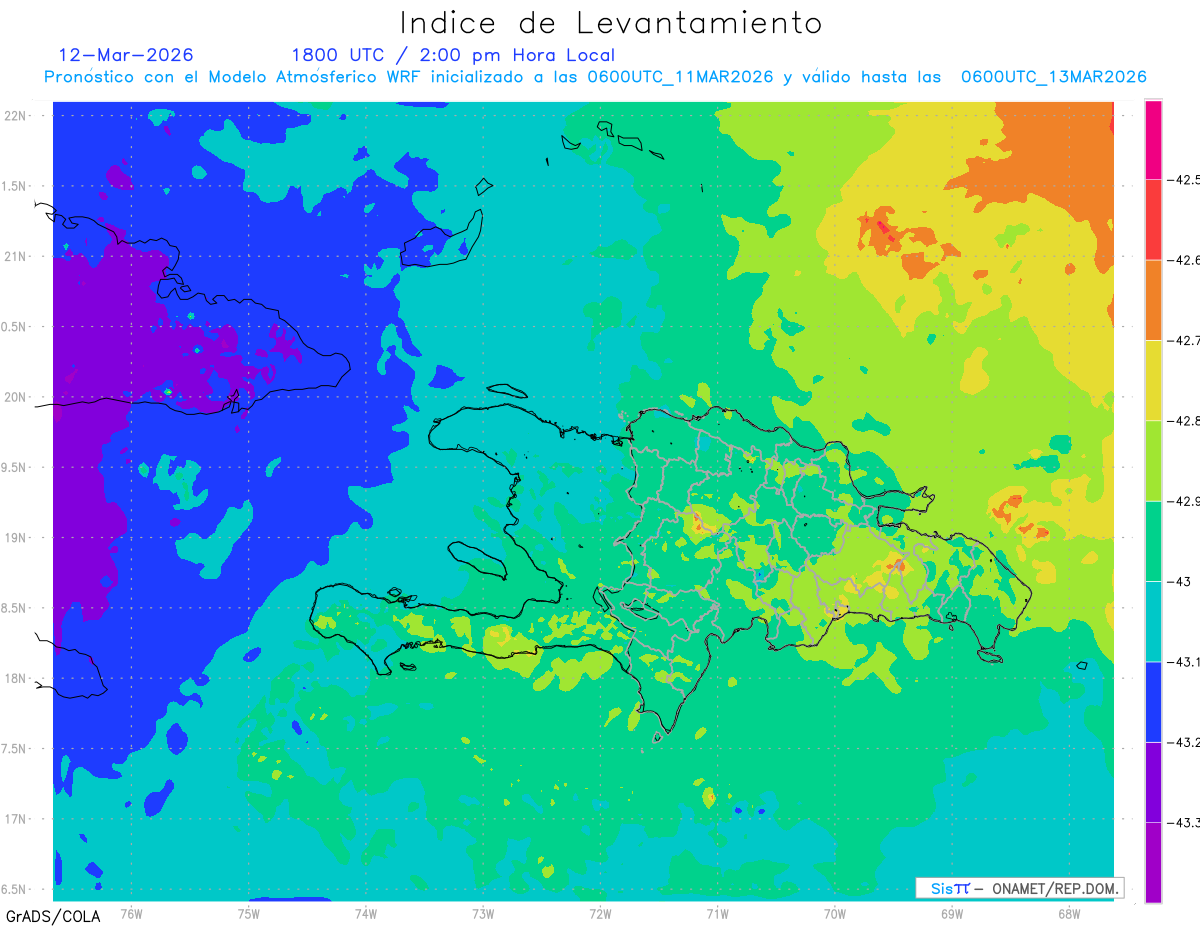
Task: Click the '-42.6' color bar value
Action: [x=1185, y=260]
